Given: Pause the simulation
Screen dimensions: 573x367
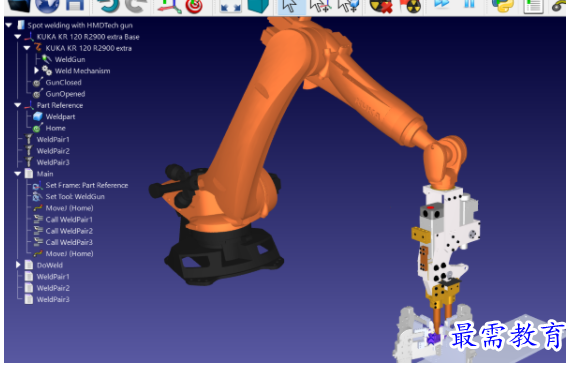Looking at the screenshot, I should pos(469,4).
